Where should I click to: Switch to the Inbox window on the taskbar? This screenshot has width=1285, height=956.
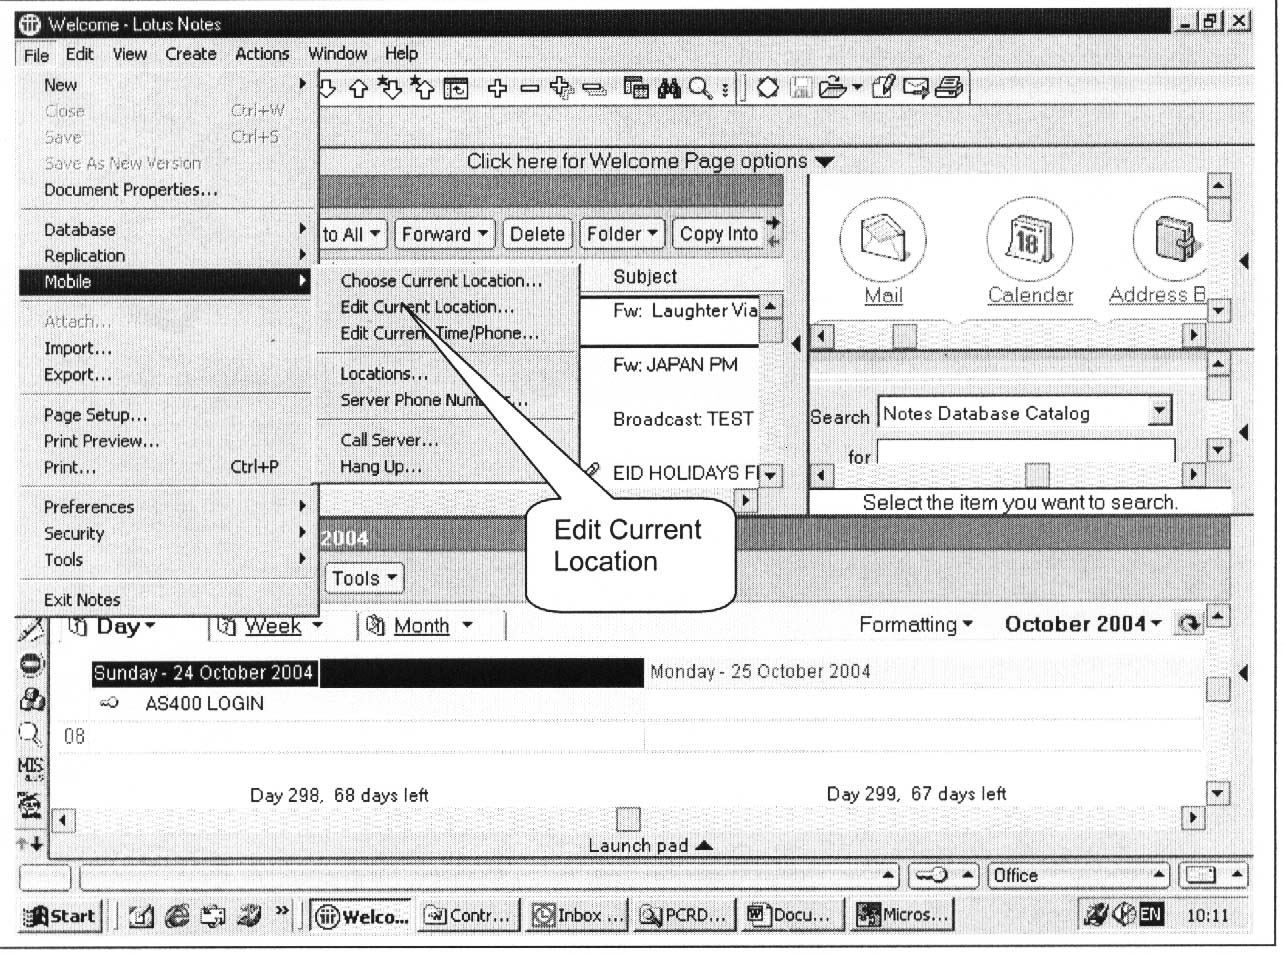coord(577,913)
